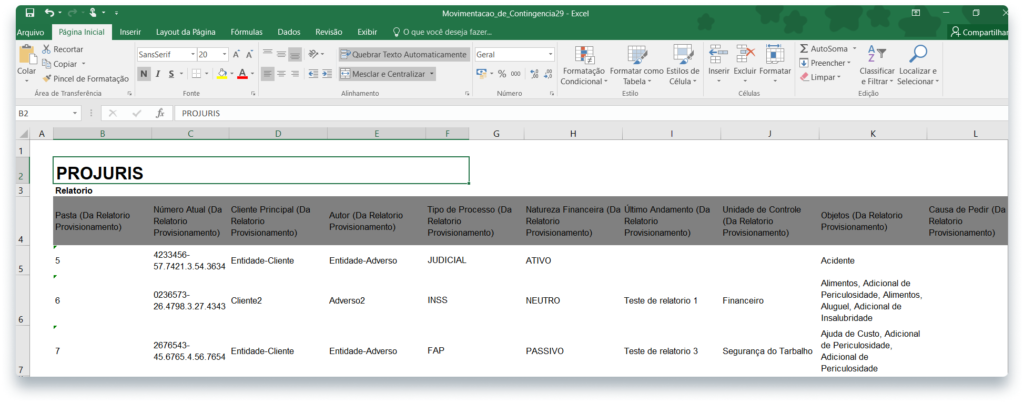Switch to the Fórmulas ribbon tab

pyautogui.click(x=246, y=32)
